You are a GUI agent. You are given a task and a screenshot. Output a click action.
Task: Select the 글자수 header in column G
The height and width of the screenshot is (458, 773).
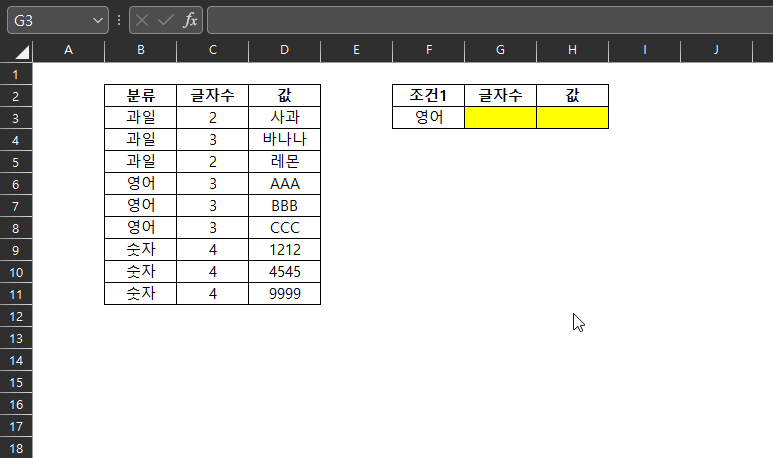pos(500,96)
